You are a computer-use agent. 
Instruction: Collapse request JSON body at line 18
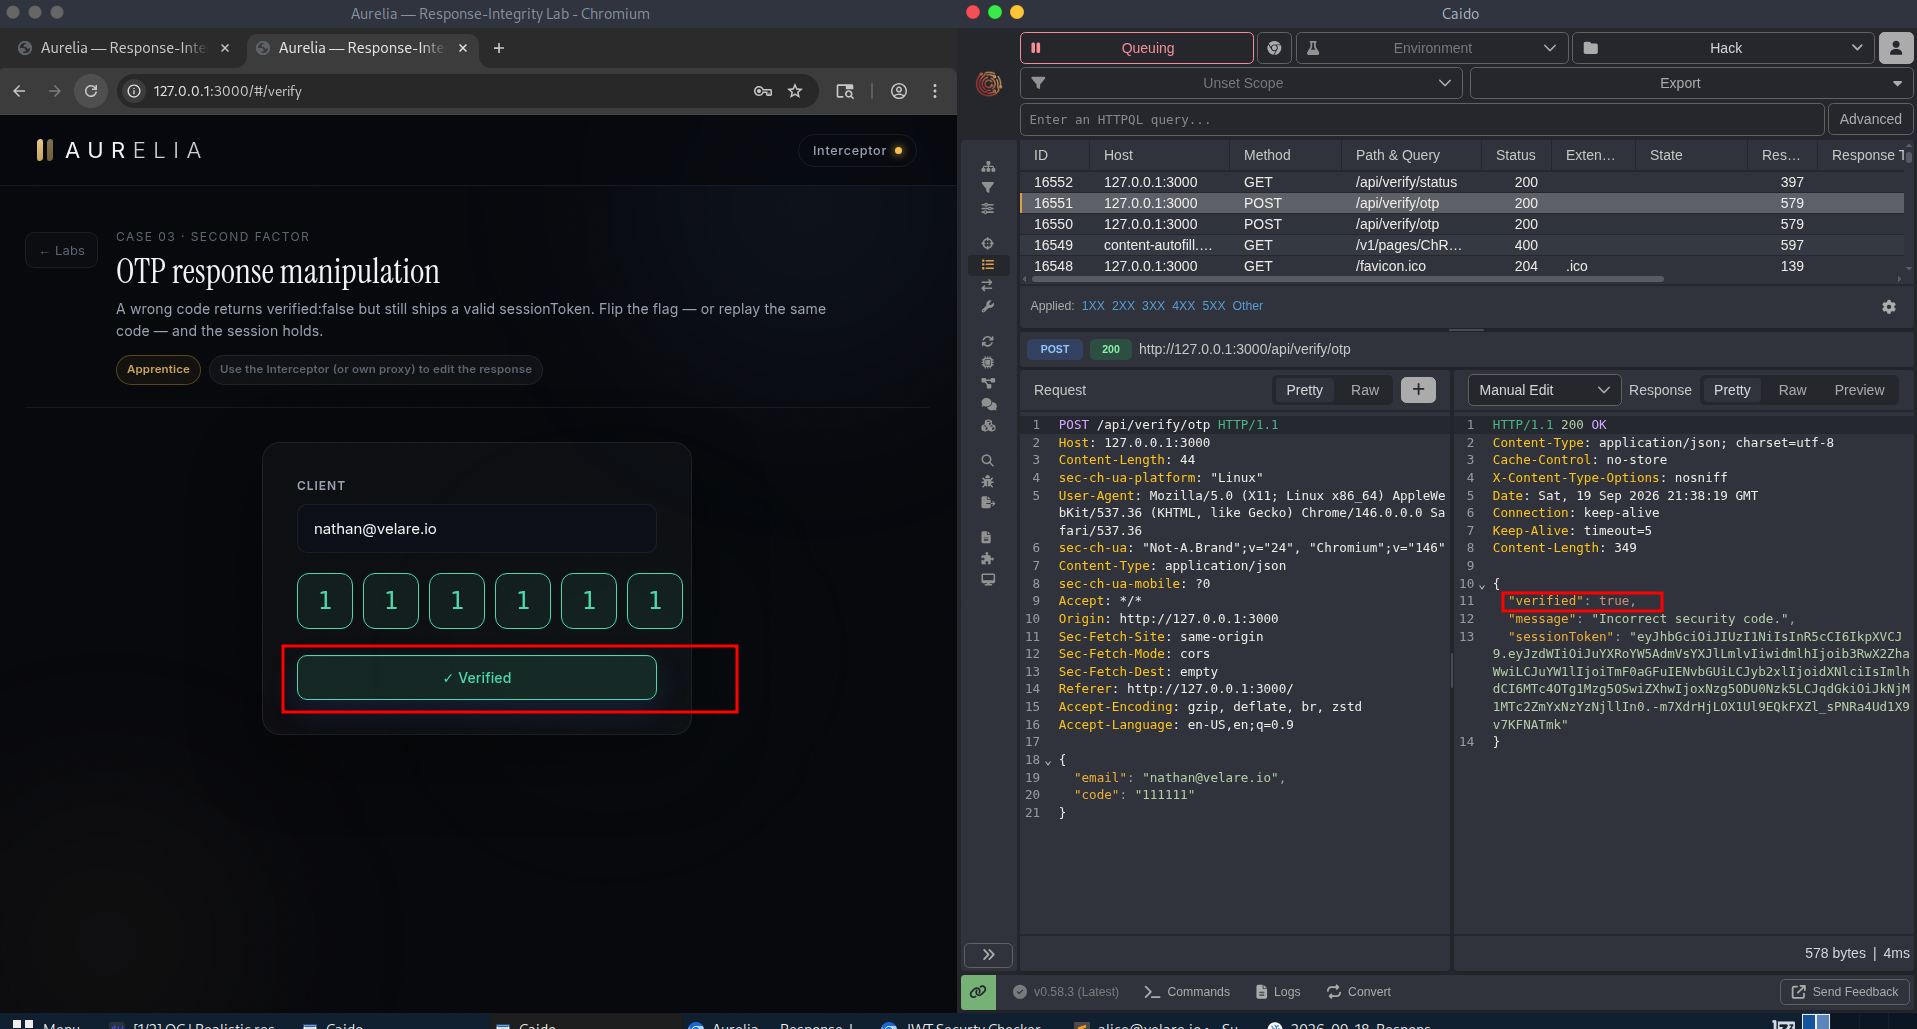pyautogui.click(x=1048, y=761)
